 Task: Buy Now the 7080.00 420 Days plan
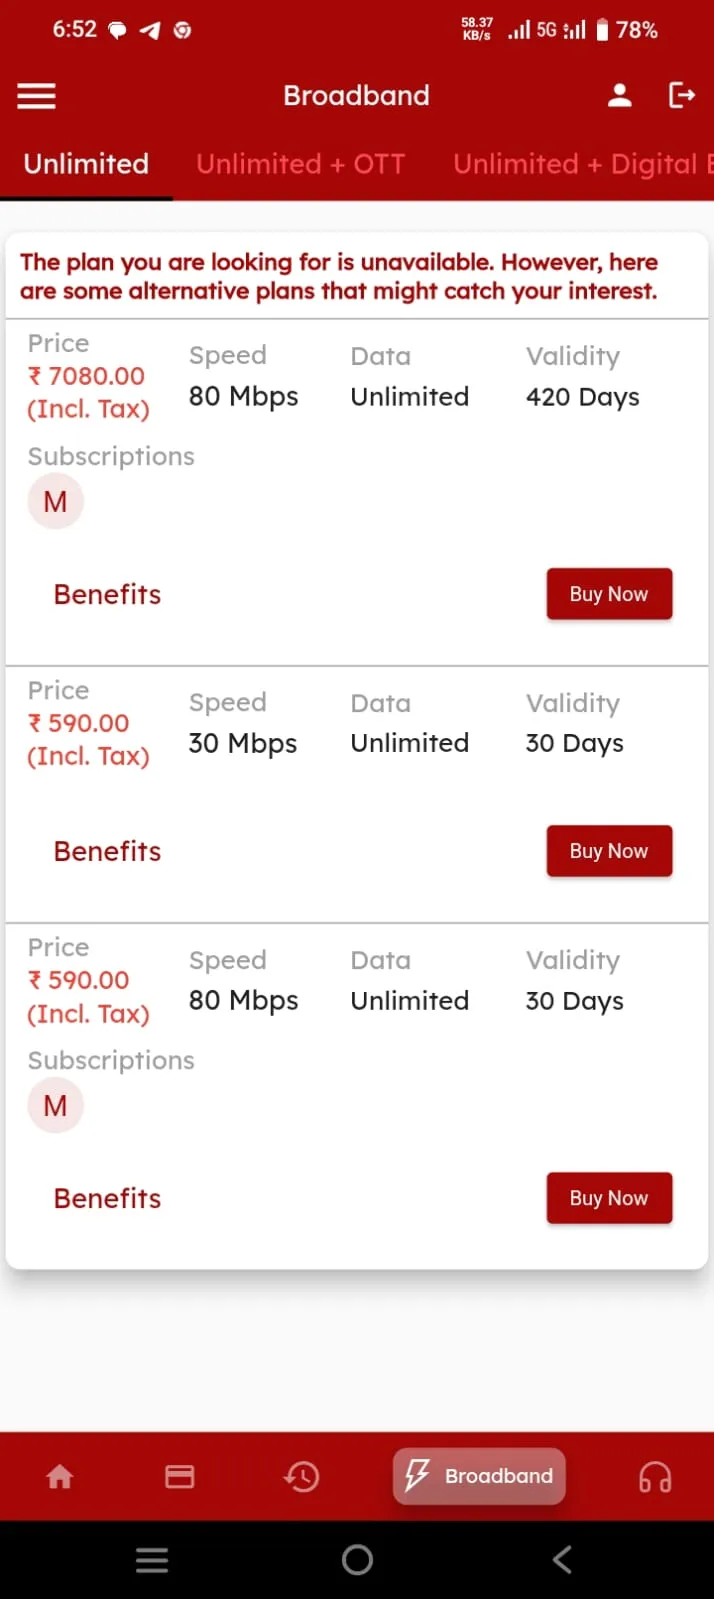pos(609,594)
